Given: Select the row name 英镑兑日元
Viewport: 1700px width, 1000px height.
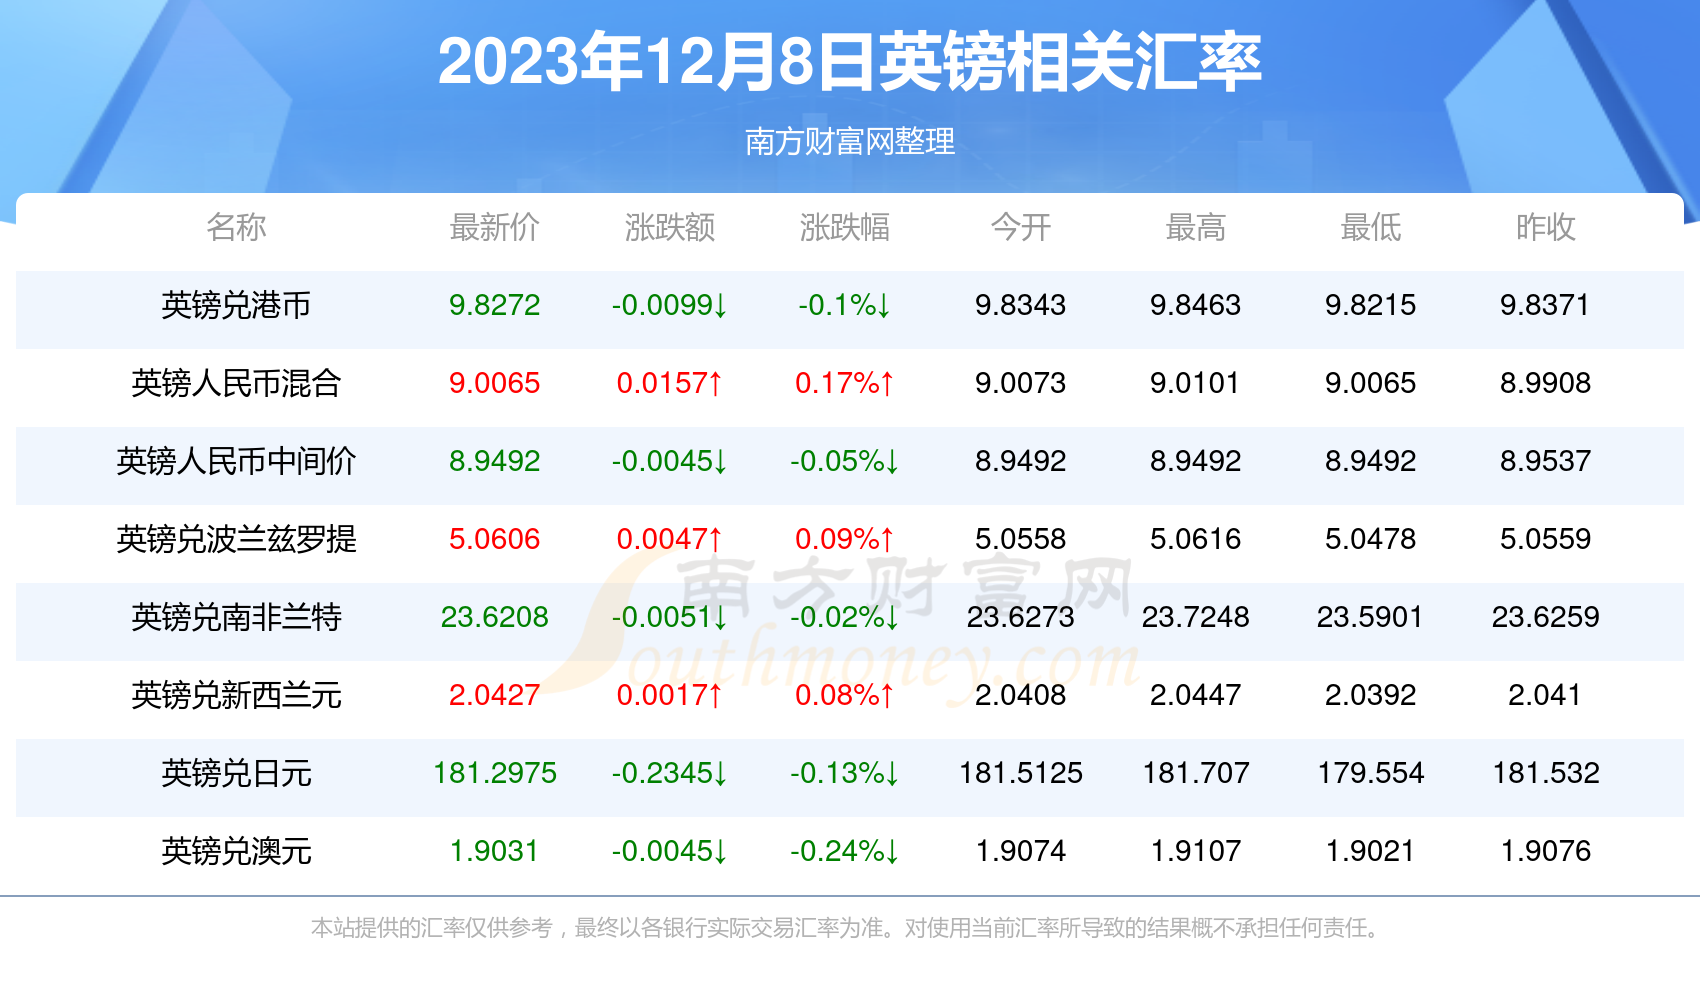Looking at the screenshot, I should pyautogui.click(x=236, y=773).
